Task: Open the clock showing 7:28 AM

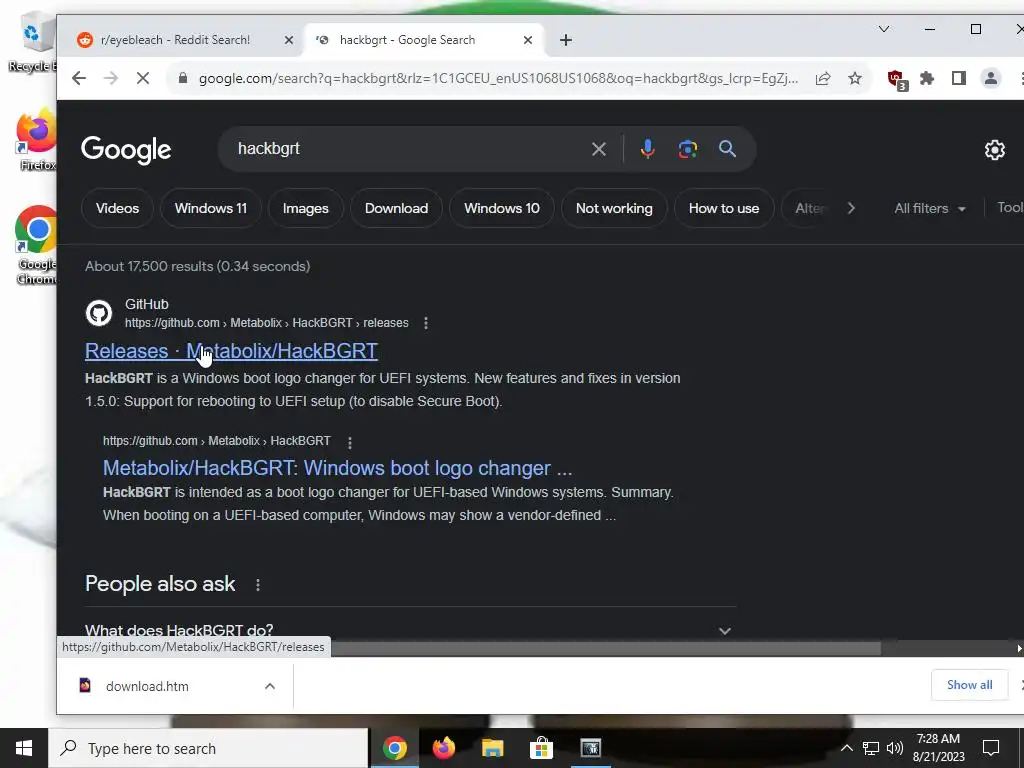Action: click(x=938, y=748)
